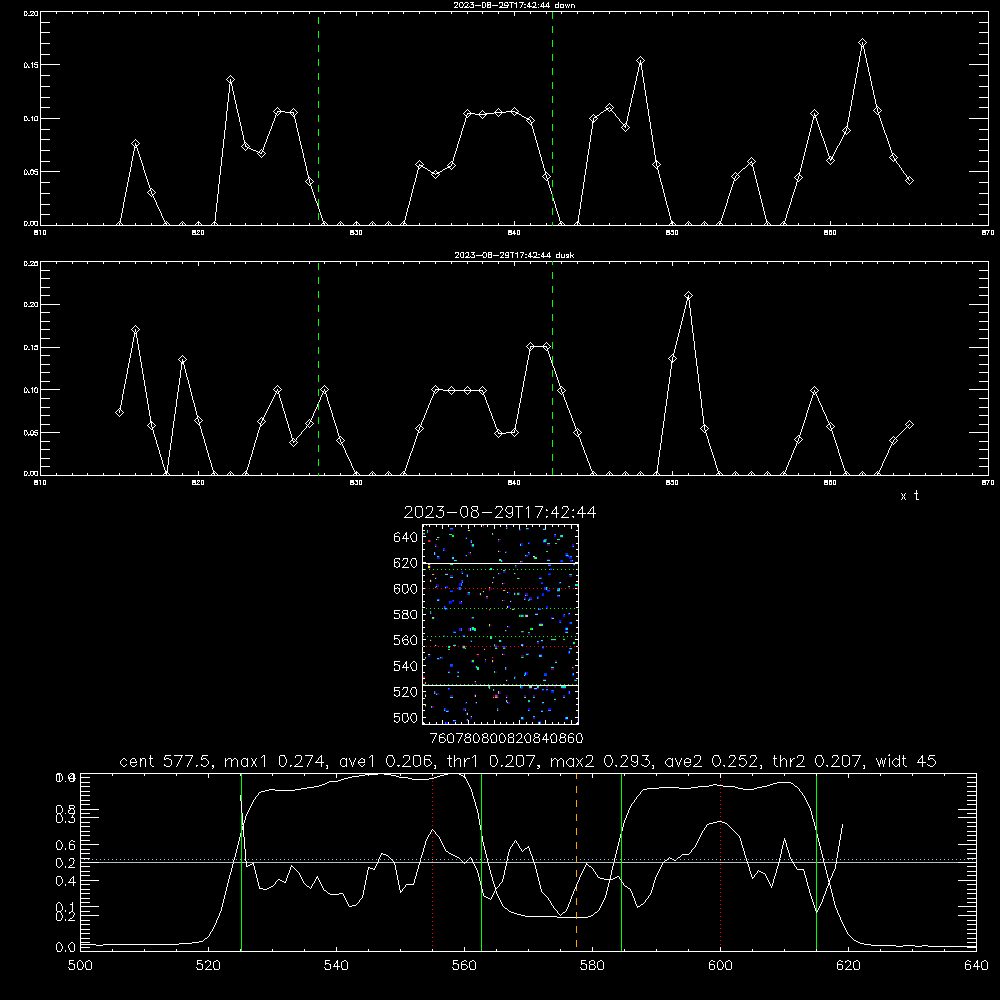
Task: Click second green dashed line in dawn plot
Action: pyautogui.click(x=552, y=118)
